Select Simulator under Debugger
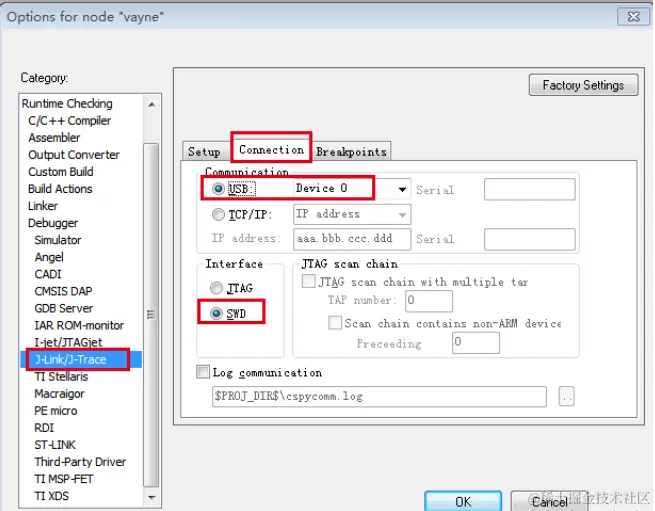 click(58, 240)
